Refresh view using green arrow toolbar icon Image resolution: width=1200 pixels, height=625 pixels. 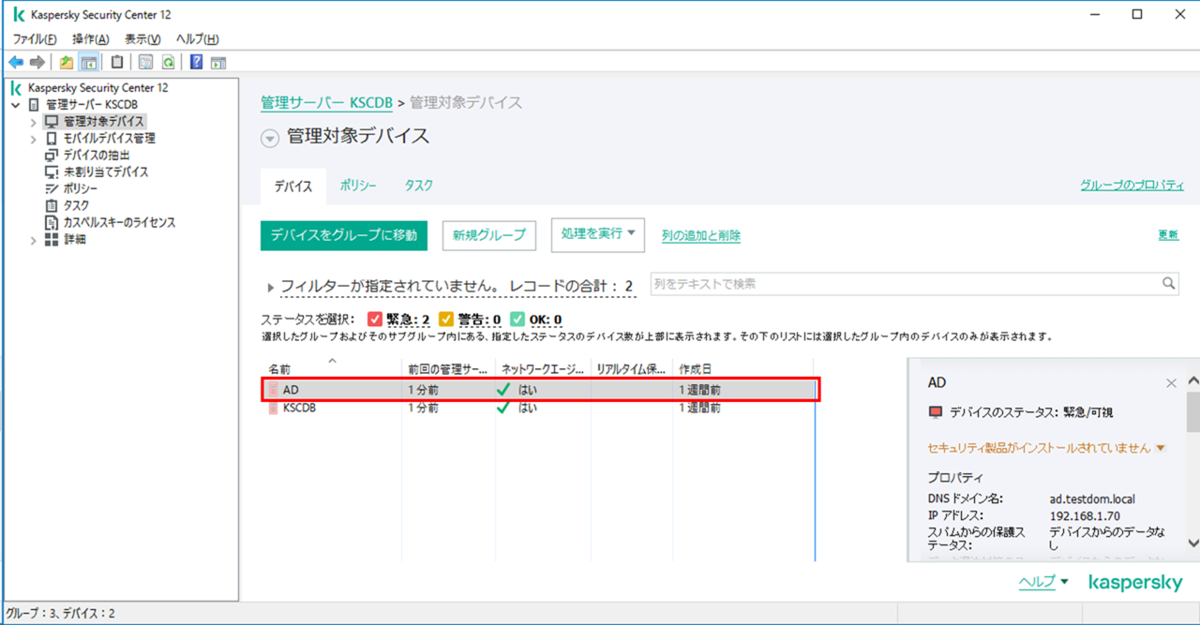pos(168,62)
